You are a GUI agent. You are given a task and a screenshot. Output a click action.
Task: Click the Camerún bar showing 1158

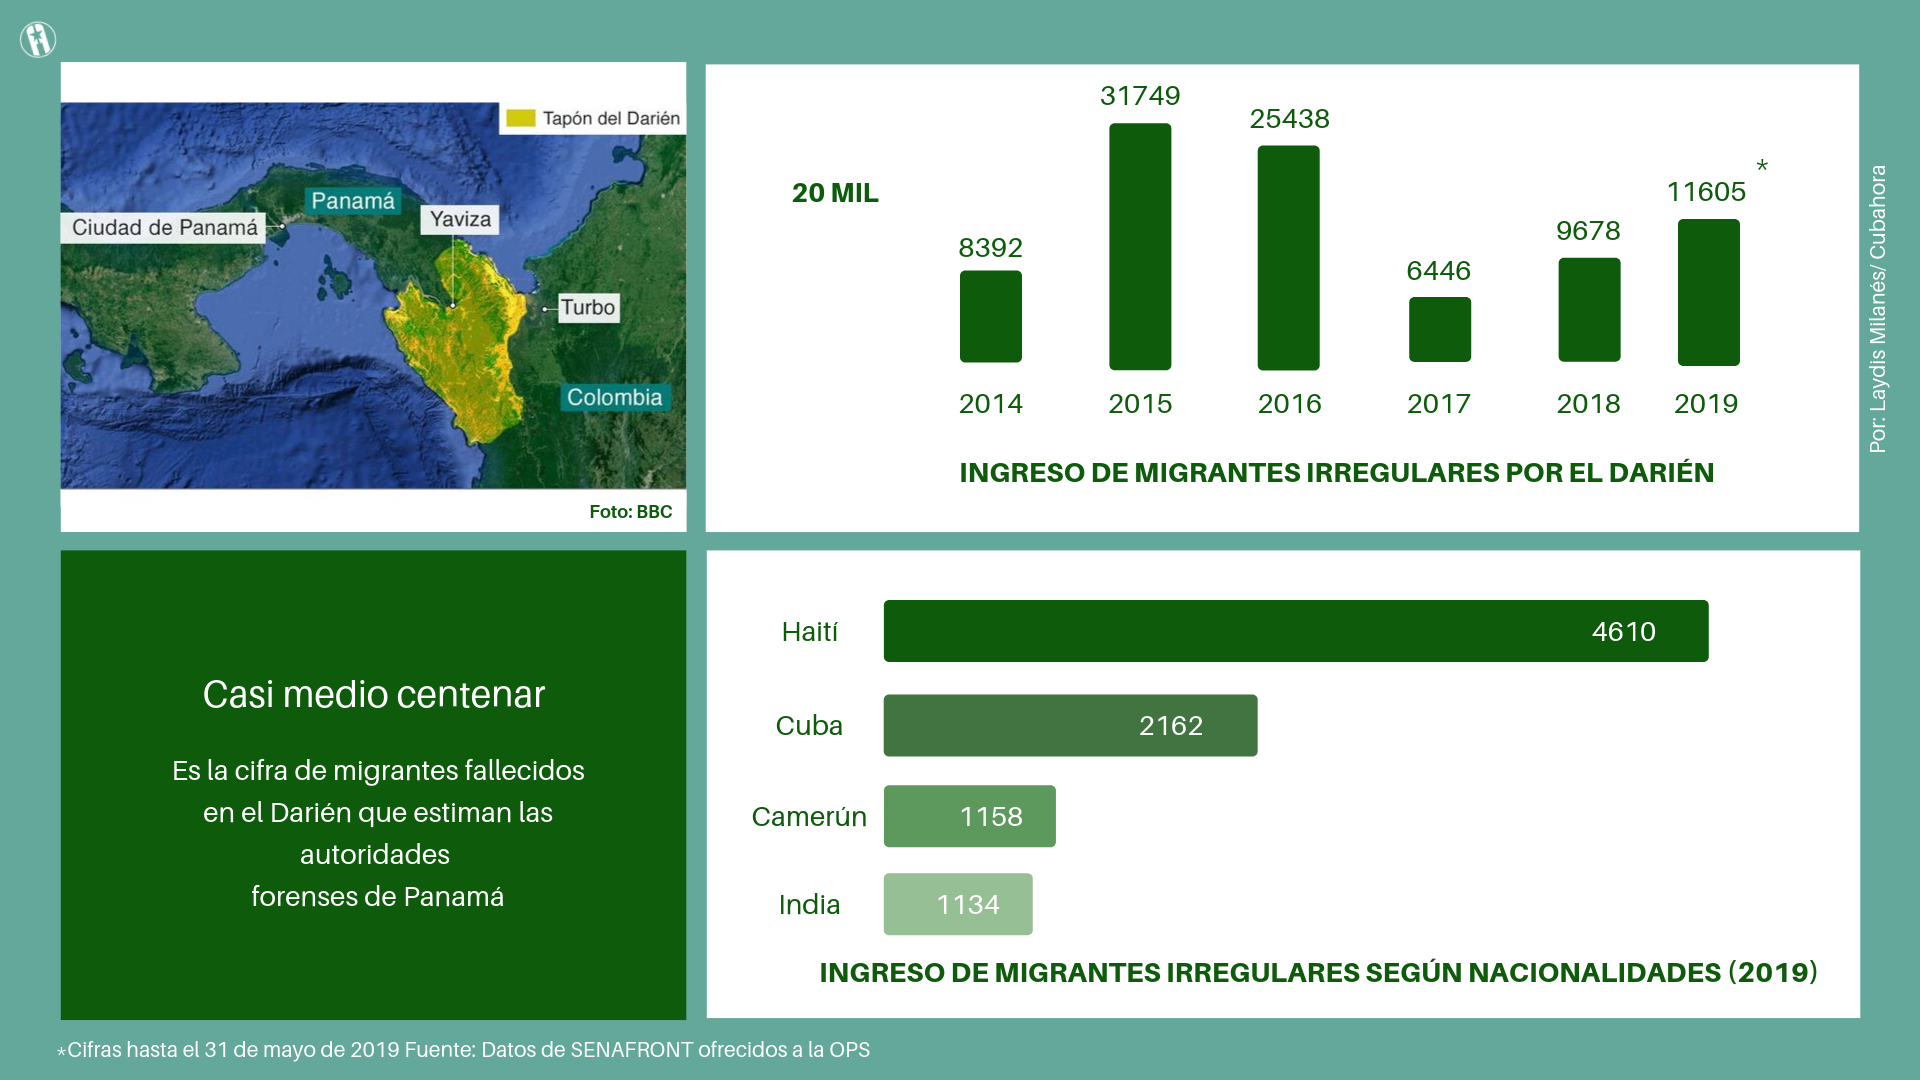[969, 816]
